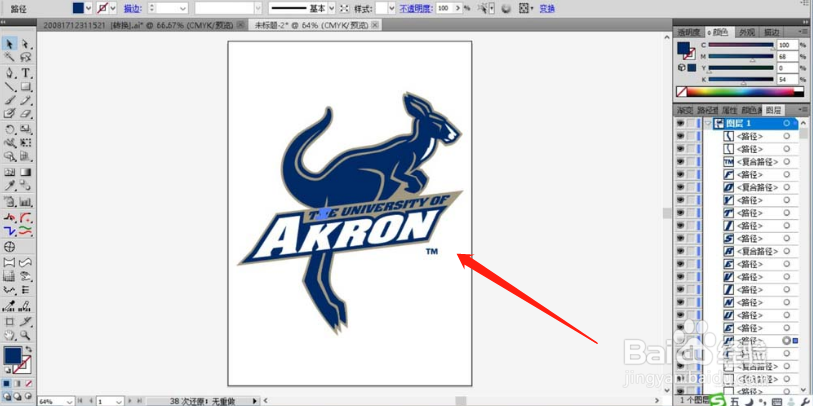Click the M value field showing 68
Screen dimensions: 813x406
[786, 57]
